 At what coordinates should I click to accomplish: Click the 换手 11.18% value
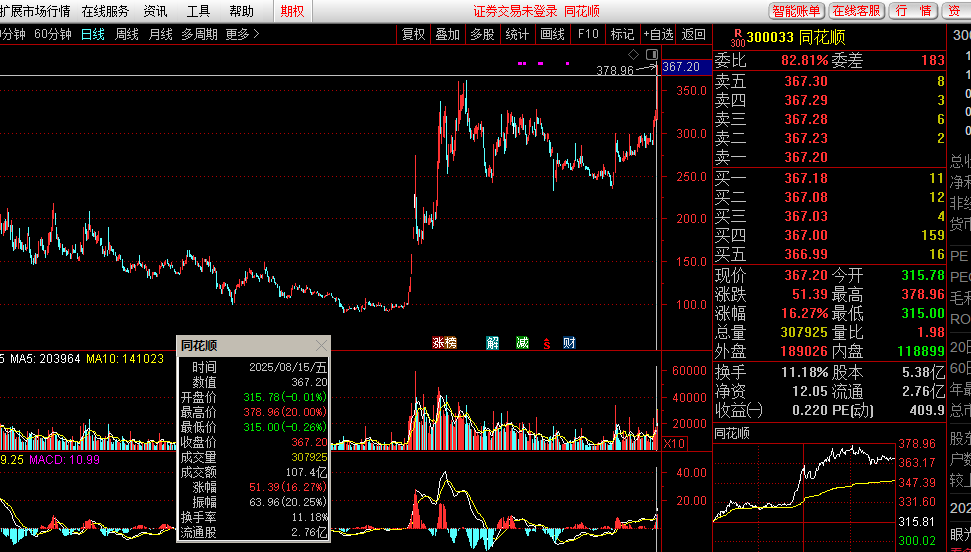pyautogui.click(x=804, y=372)
